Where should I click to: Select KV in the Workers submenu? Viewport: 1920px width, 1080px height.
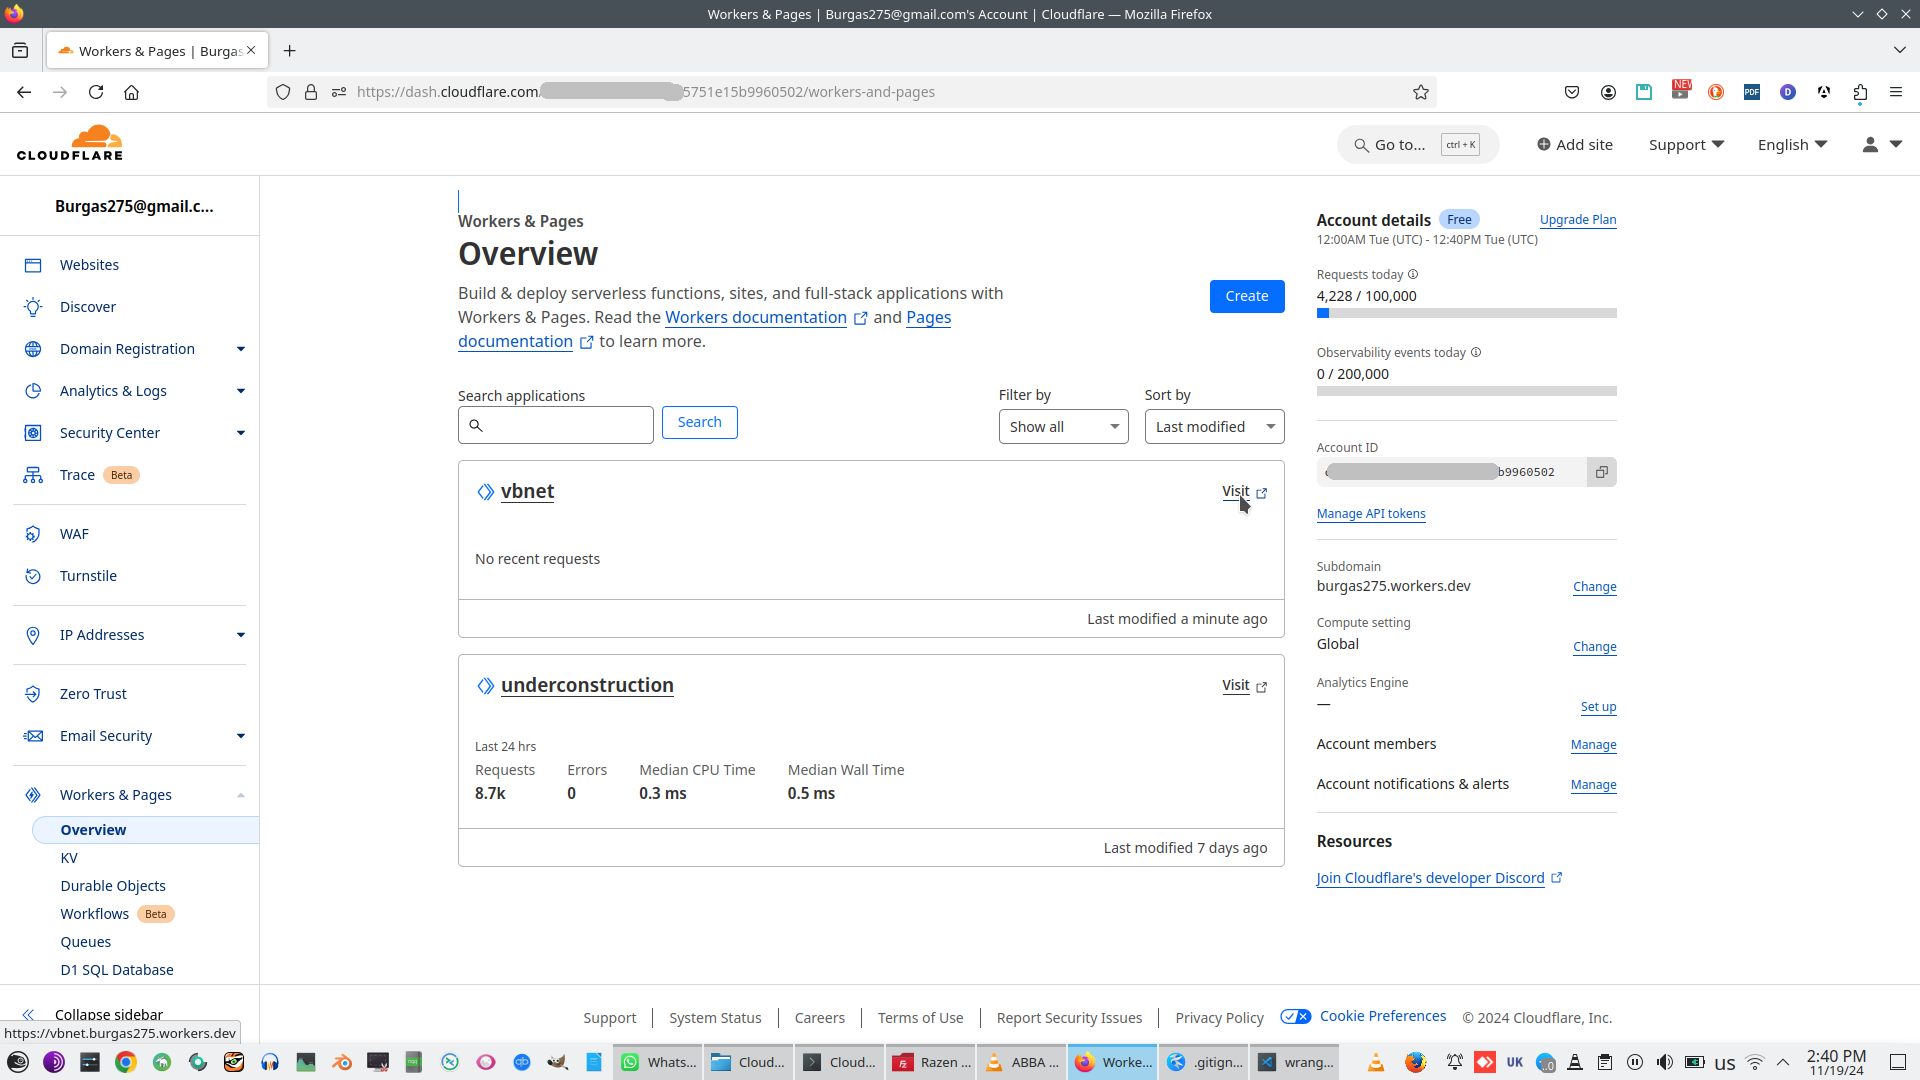[69, 858]
